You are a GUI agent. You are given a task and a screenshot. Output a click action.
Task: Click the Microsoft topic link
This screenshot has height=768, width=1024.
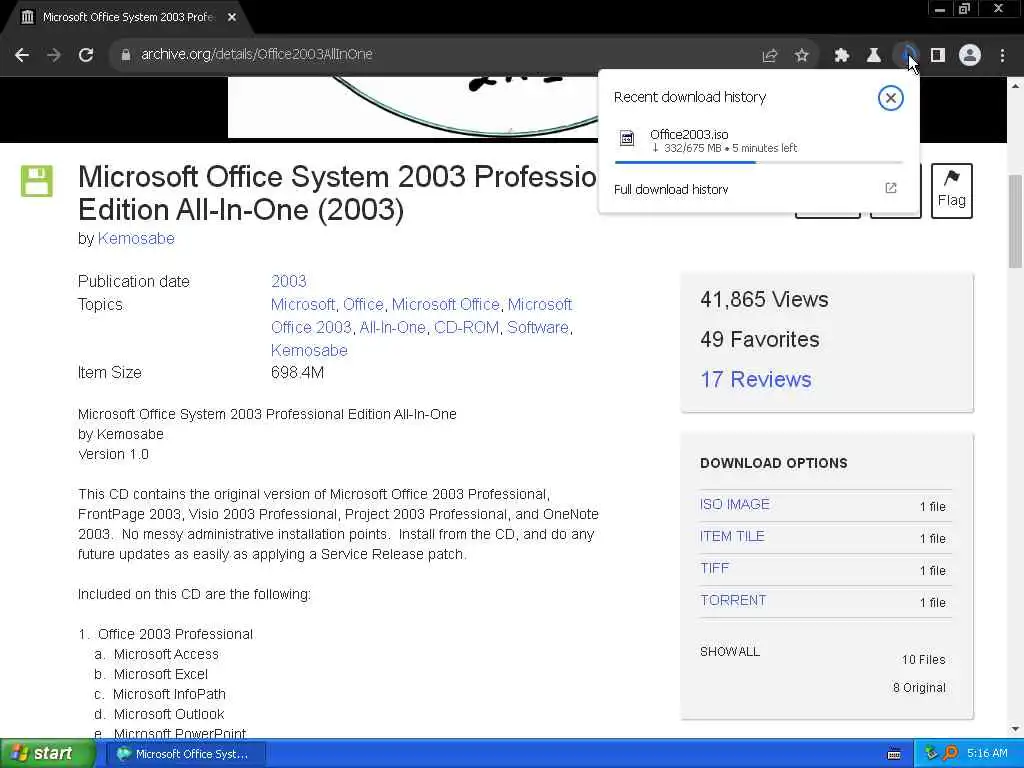302,304
